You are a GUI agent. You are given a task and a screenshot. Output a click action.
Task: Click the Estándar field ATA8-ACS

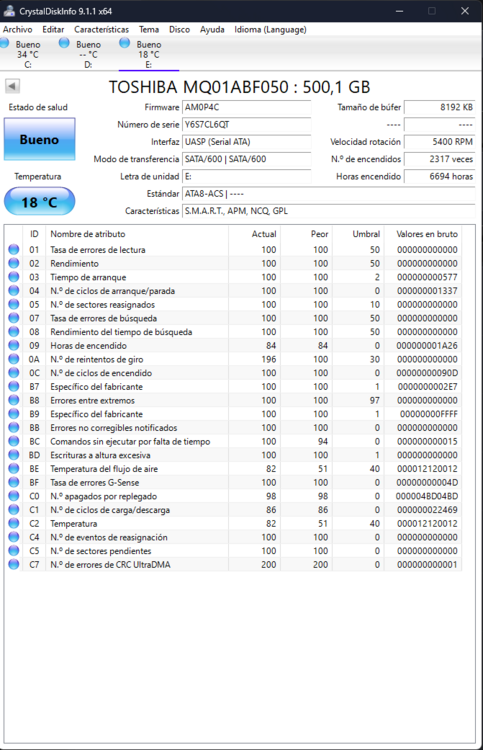[x=329, y=194]
